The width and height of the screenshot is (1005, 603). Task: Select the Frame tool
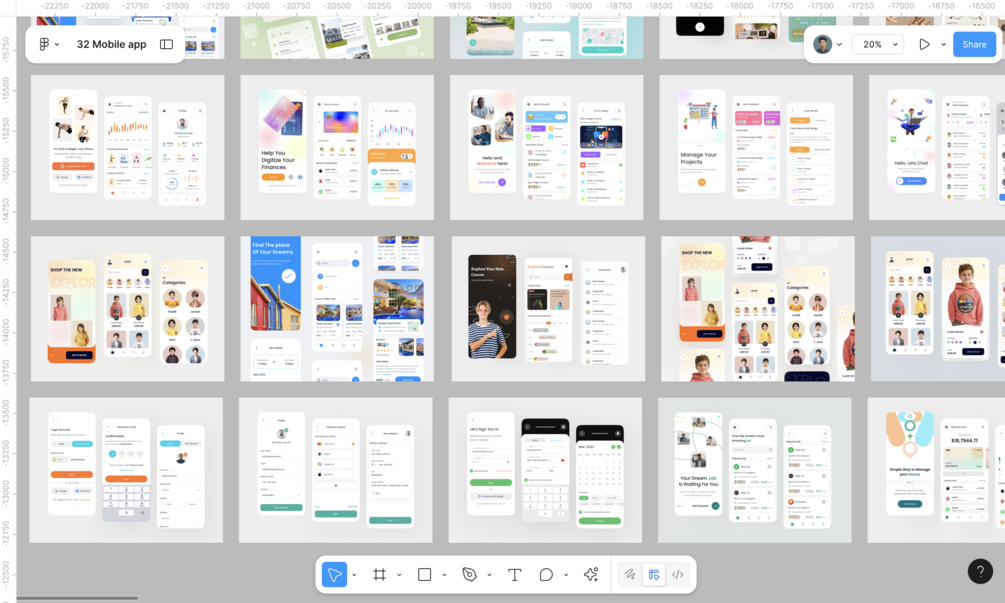coord(379,574)
